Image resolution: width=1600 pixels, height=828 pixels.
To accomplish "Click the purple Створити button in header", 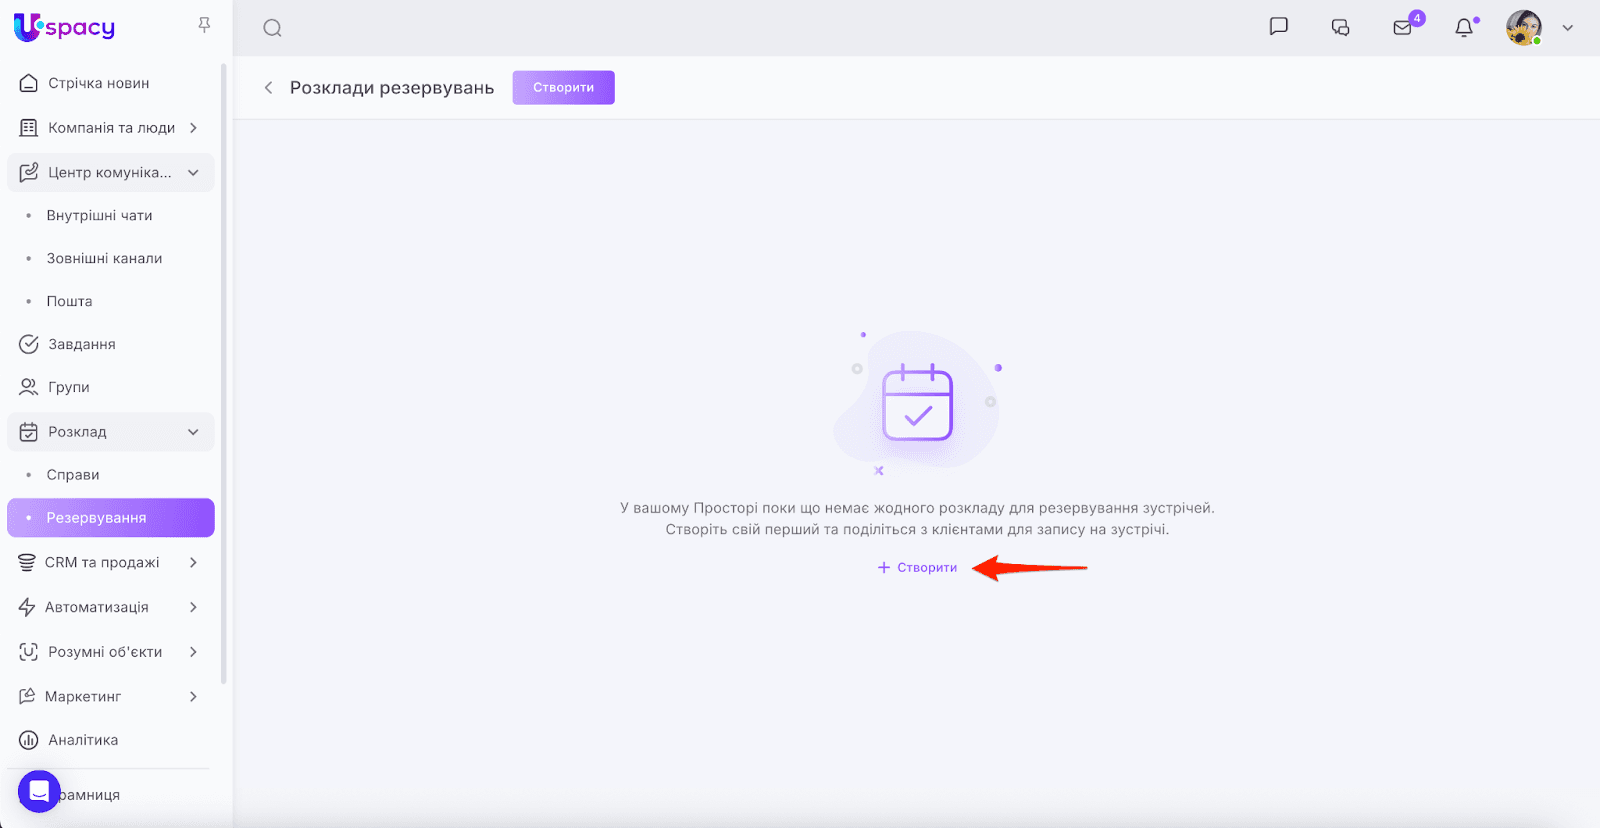I will coord(564,88).
